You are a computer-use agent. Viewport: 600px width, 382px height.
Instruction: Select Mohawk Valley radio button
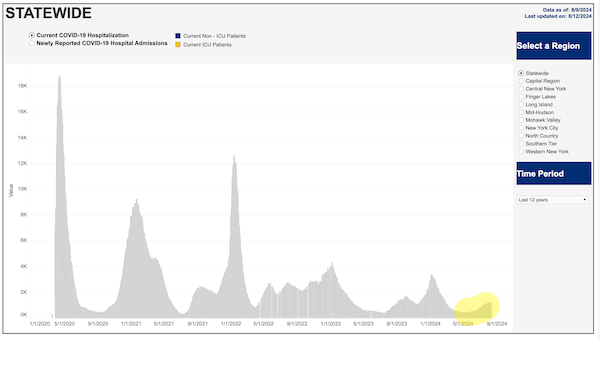tap(521, 120)
